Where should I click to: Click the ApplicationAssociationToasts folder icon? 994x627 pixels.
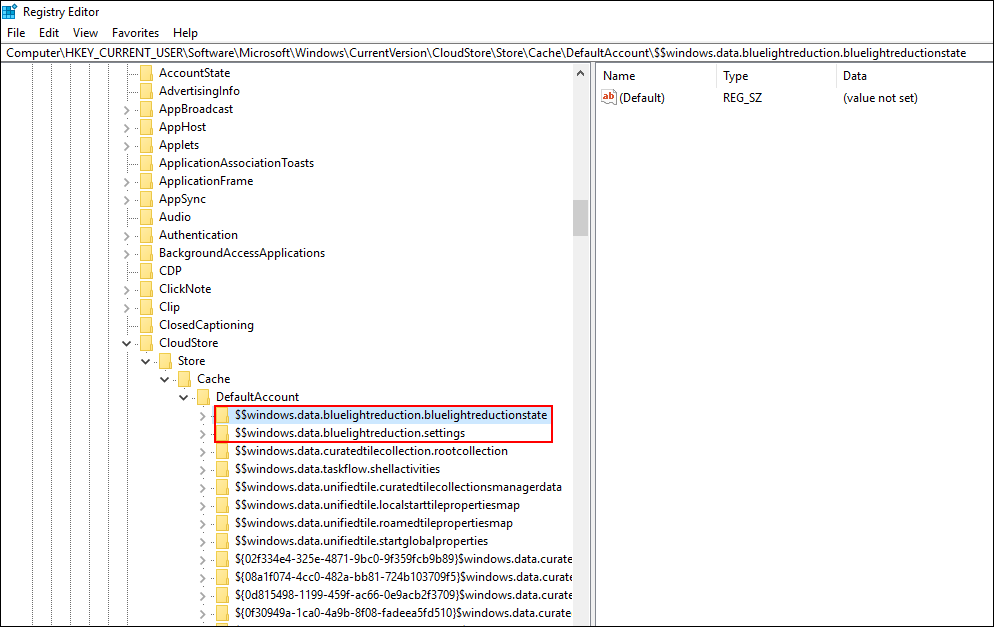tap(146, 163)
